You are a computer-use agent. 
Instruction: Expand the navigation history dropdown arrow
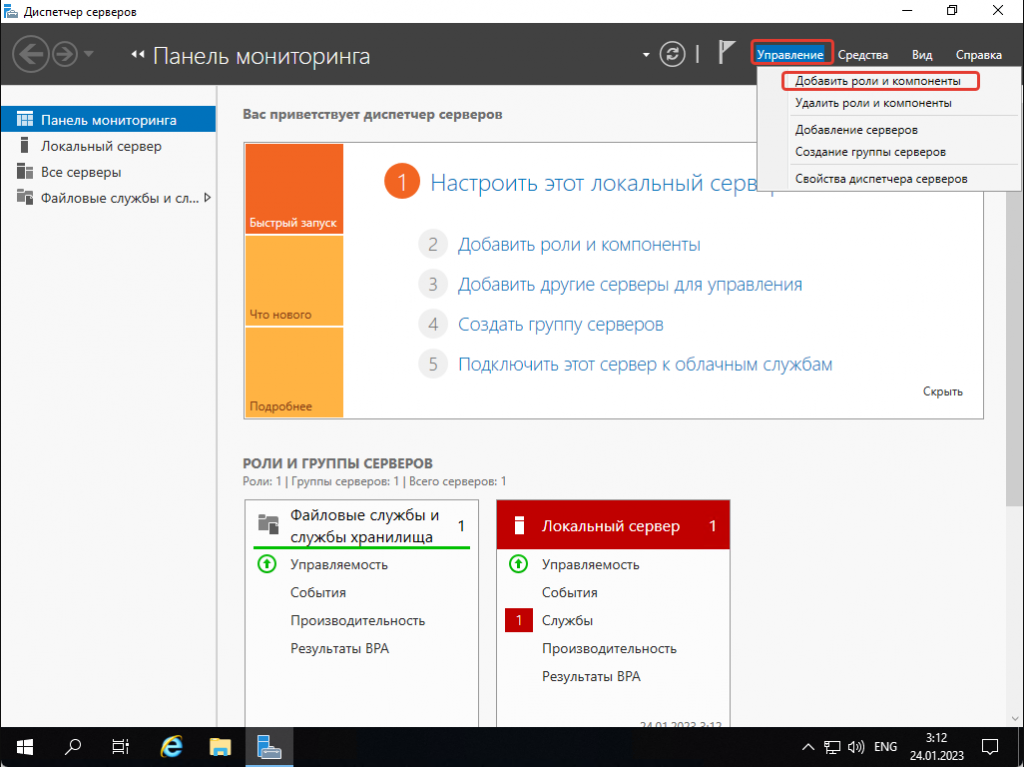point(89,54)
